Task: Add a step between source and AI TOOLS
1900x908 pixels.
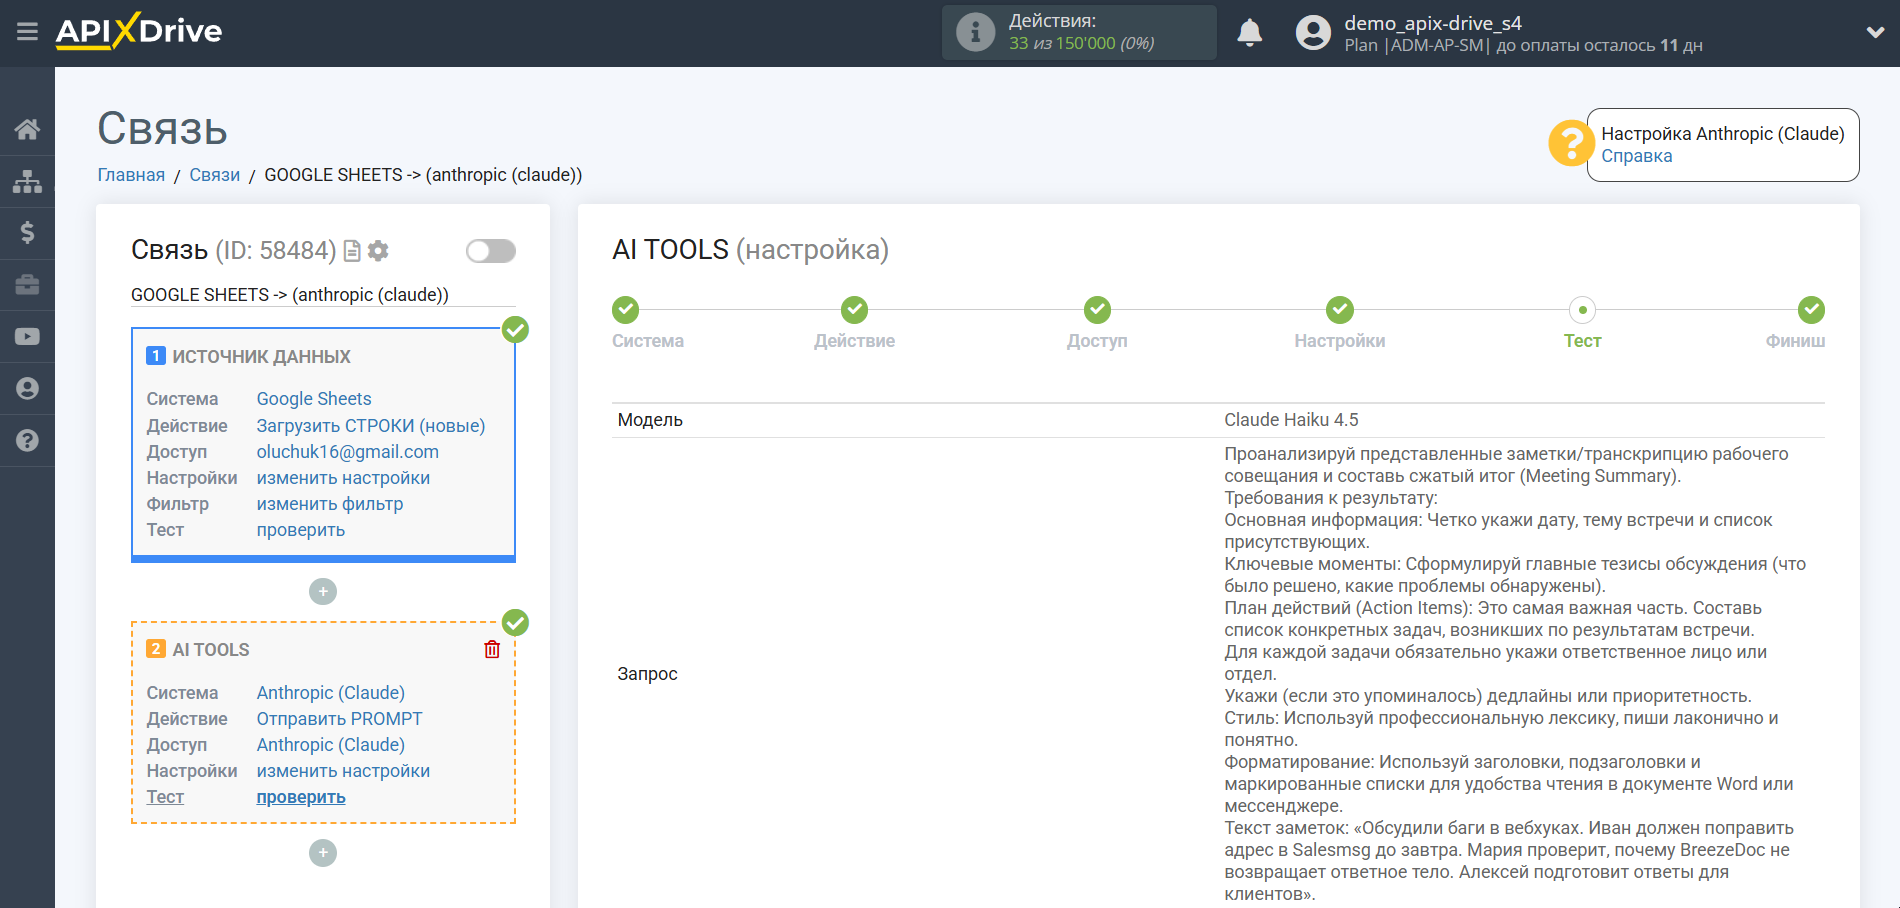Action: click(322, 592)
